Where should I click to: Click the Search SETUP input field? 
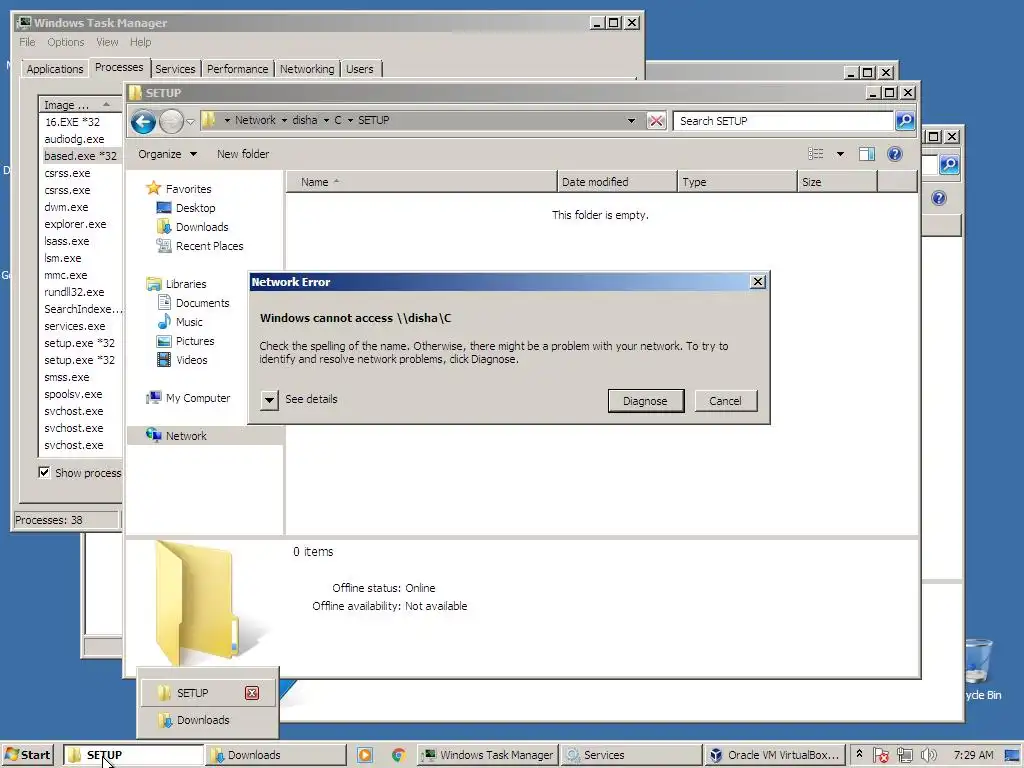784,121
